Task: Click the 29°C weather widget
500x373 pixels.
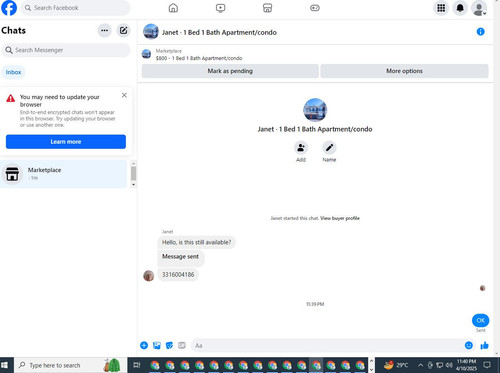Action: [x=396, y=365]
